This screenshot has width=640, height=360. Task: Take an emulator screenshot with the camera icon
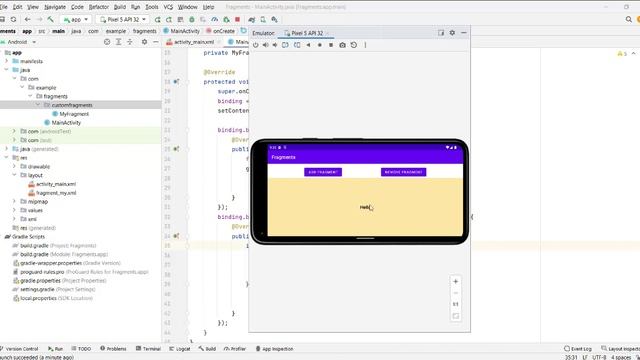(342, 45)
